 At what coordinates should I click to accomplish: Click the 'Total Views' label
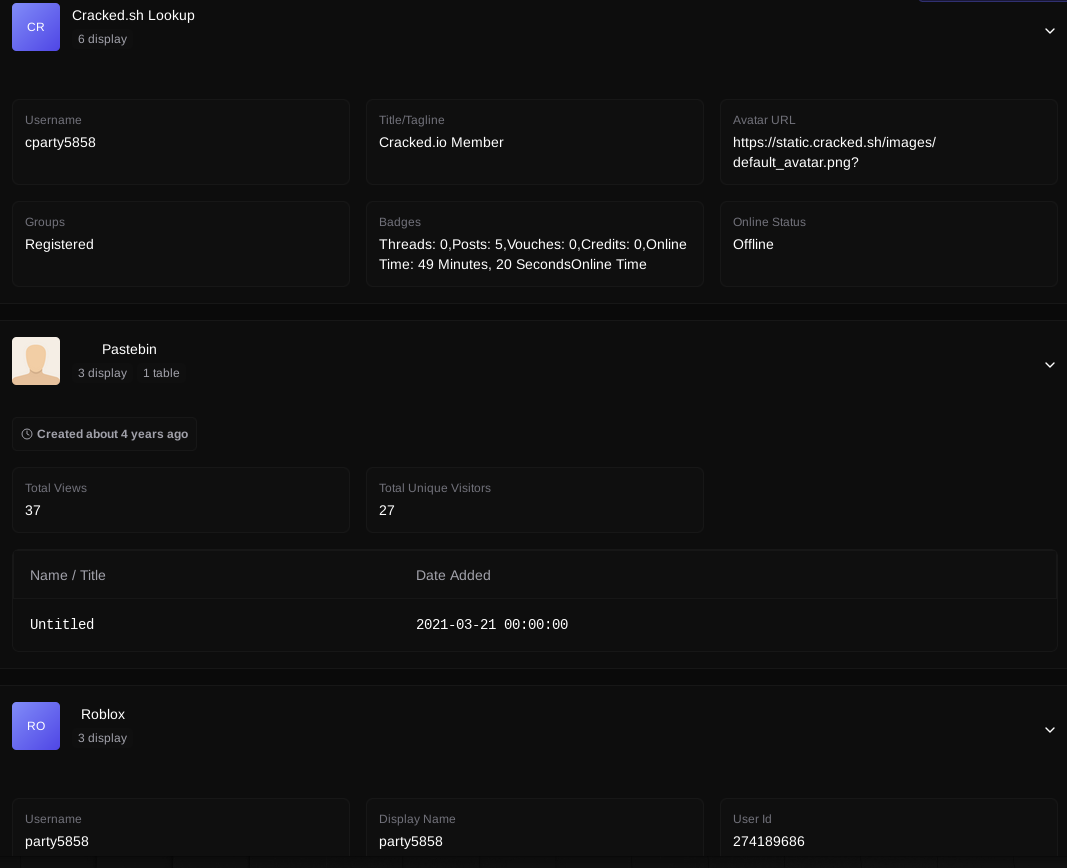click(x=56, y=488)
